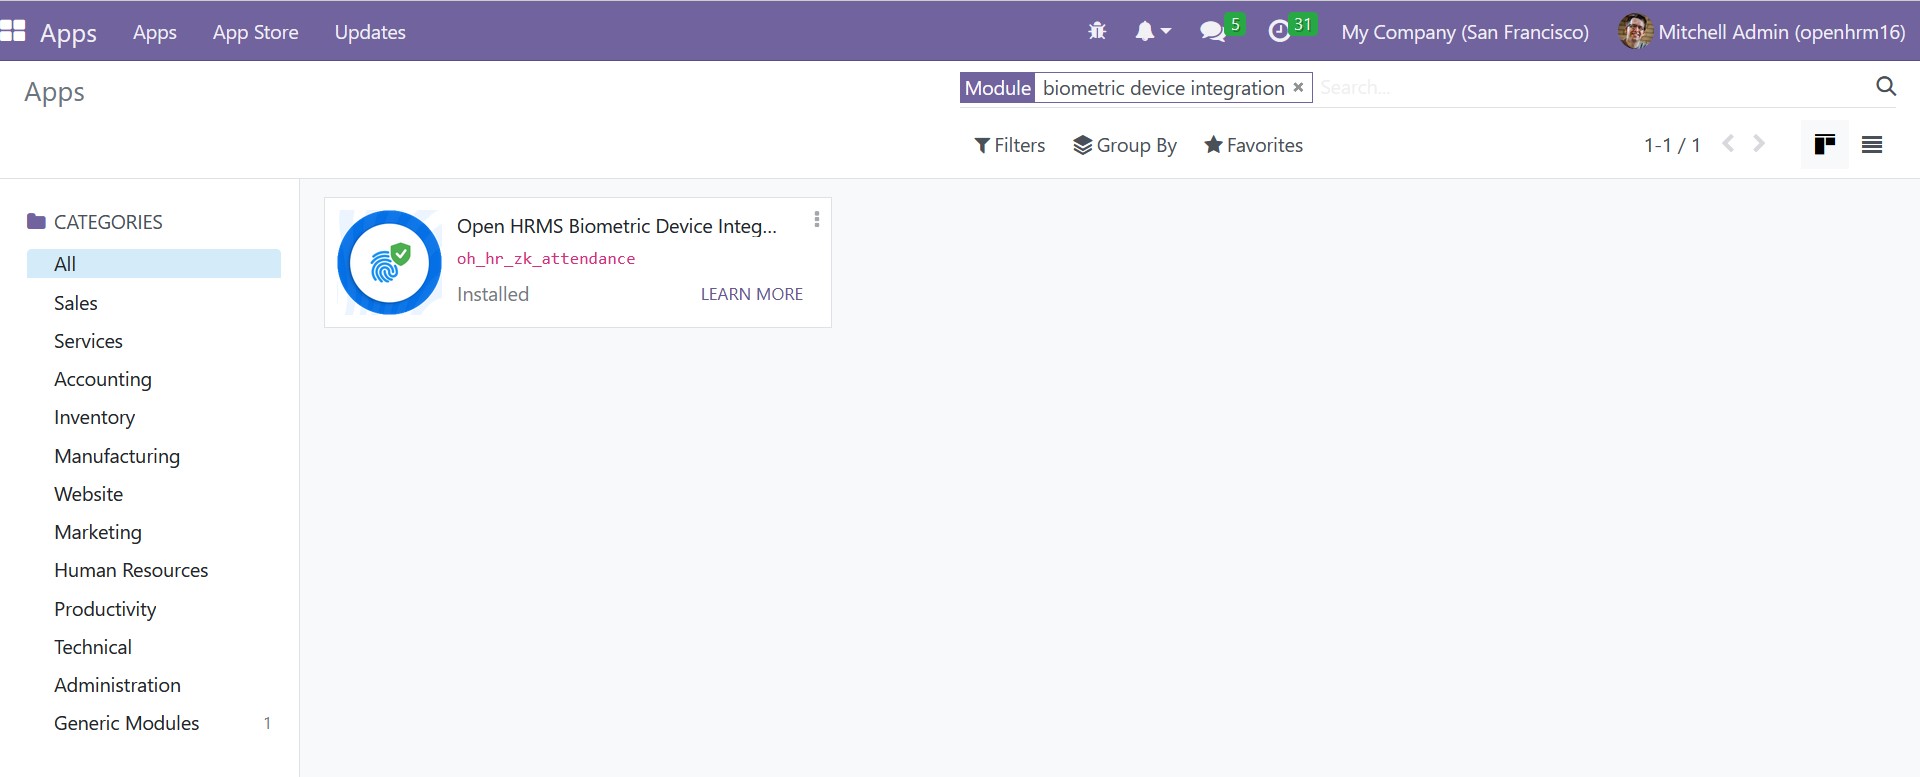1920x777 pixels.
Task: Switch to list view
Action: click(1872, 145)
